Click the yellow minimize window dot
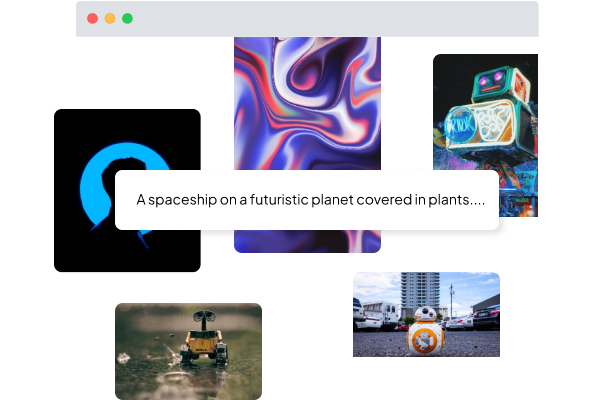Image resolution: width=592 pixels, height=400 pixels. click(x=110, y=19)
